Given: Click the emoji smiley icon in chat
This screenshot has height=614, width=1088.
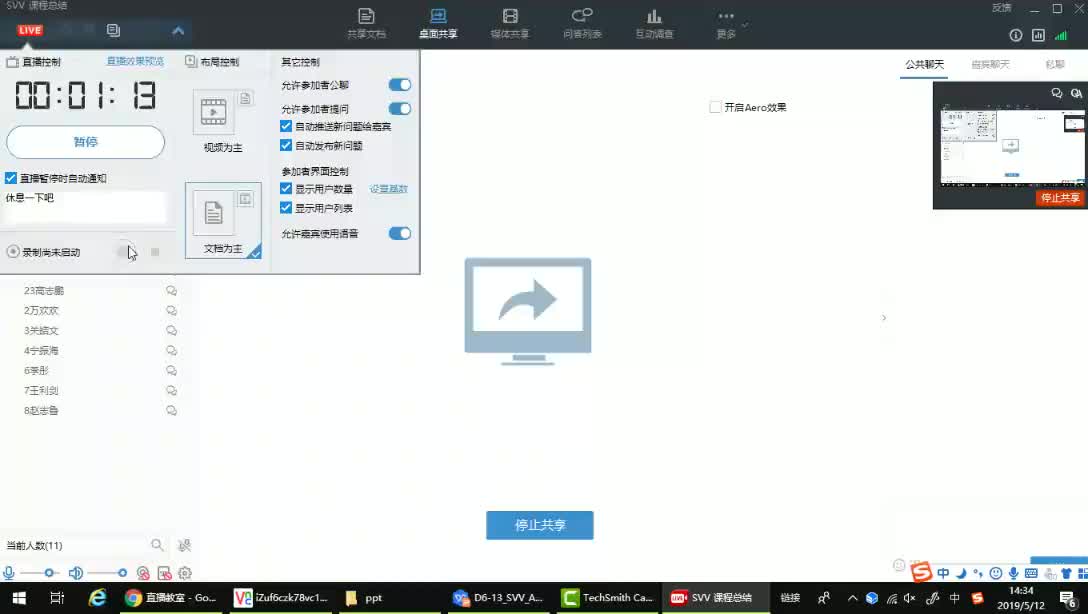Looking at the screenshot, I should pyautogui.click(x=899, y=565).
